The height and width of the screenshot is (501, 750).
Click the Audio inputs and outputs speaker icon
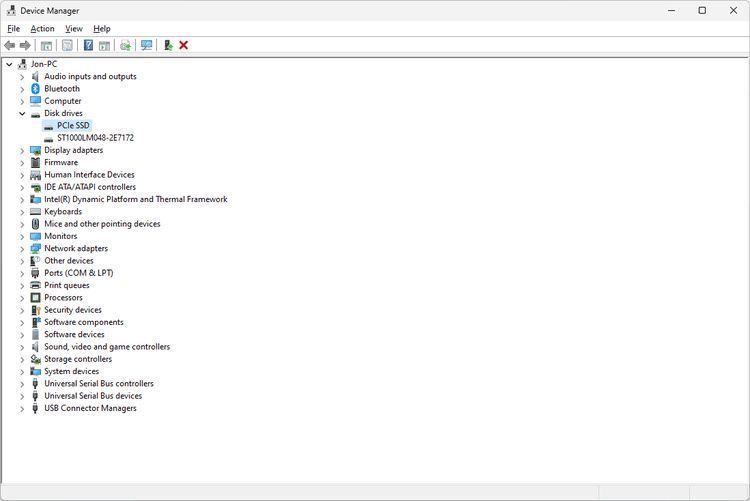[x=35, y=76]
